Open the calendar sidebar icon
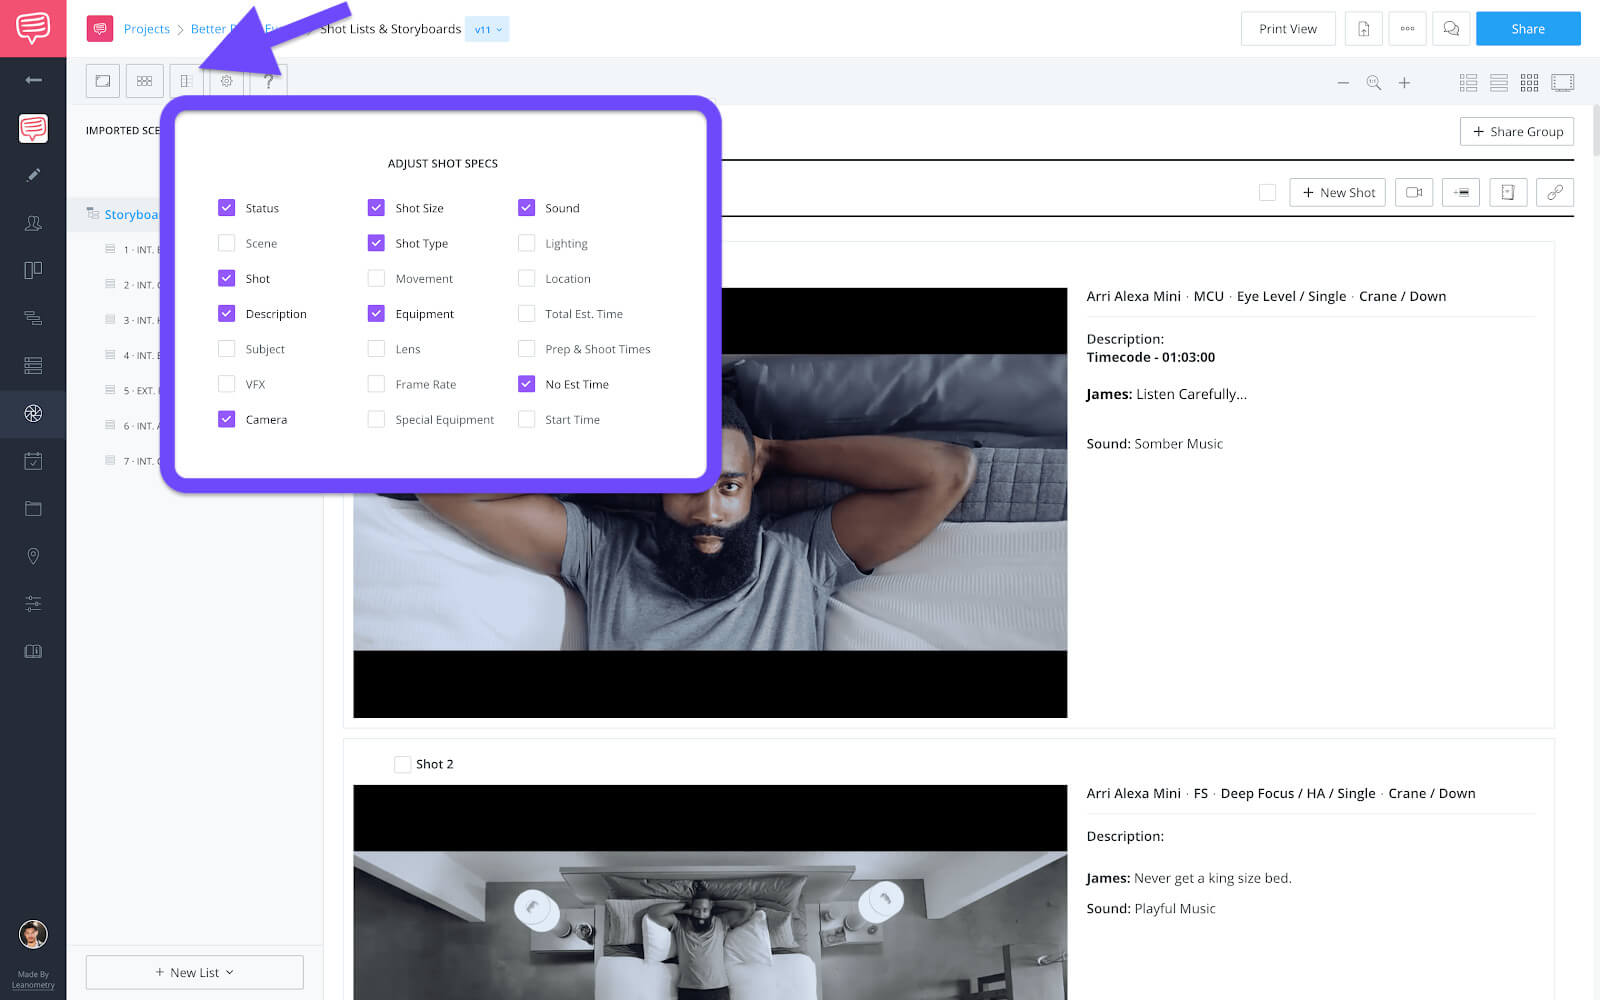Screen dimensions: 1600x1000 (33, 461)
